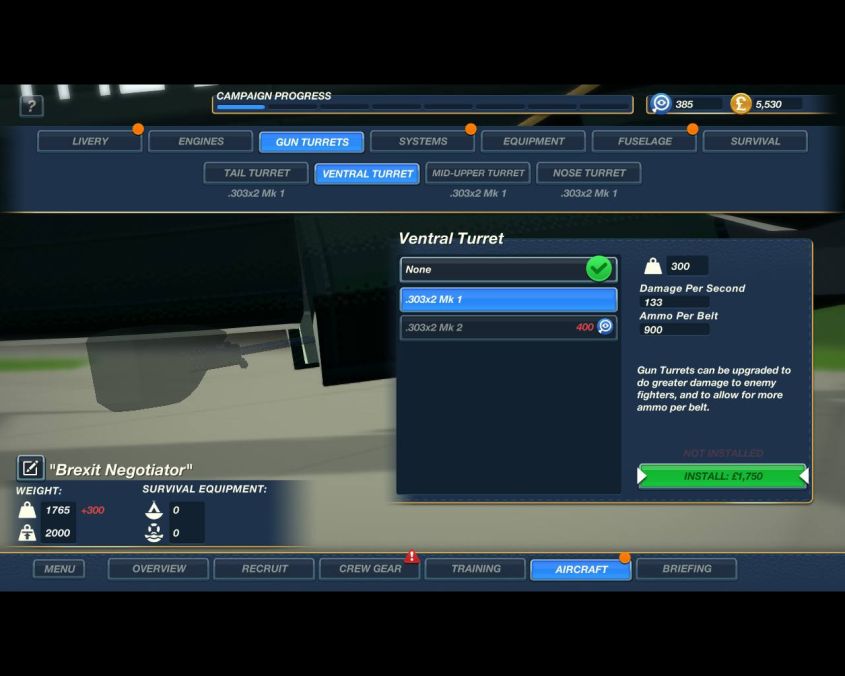Click the Ammo Per Belt value 900
This screenshot has height=676, width=845.
click(674, 330)
